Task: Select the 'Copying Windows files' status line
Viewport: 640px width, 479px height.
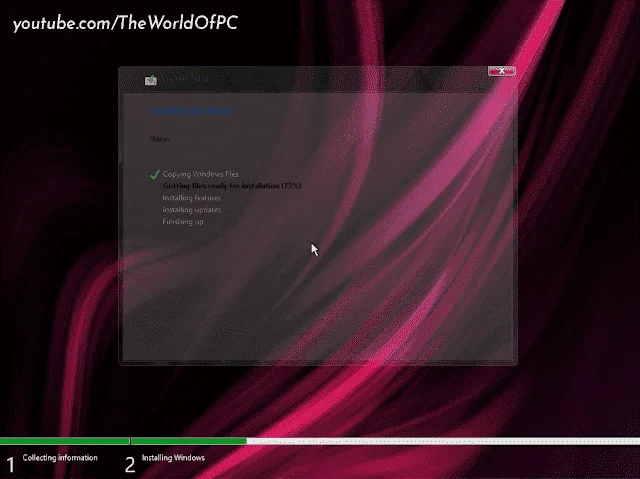Action: tap(200, 174)
